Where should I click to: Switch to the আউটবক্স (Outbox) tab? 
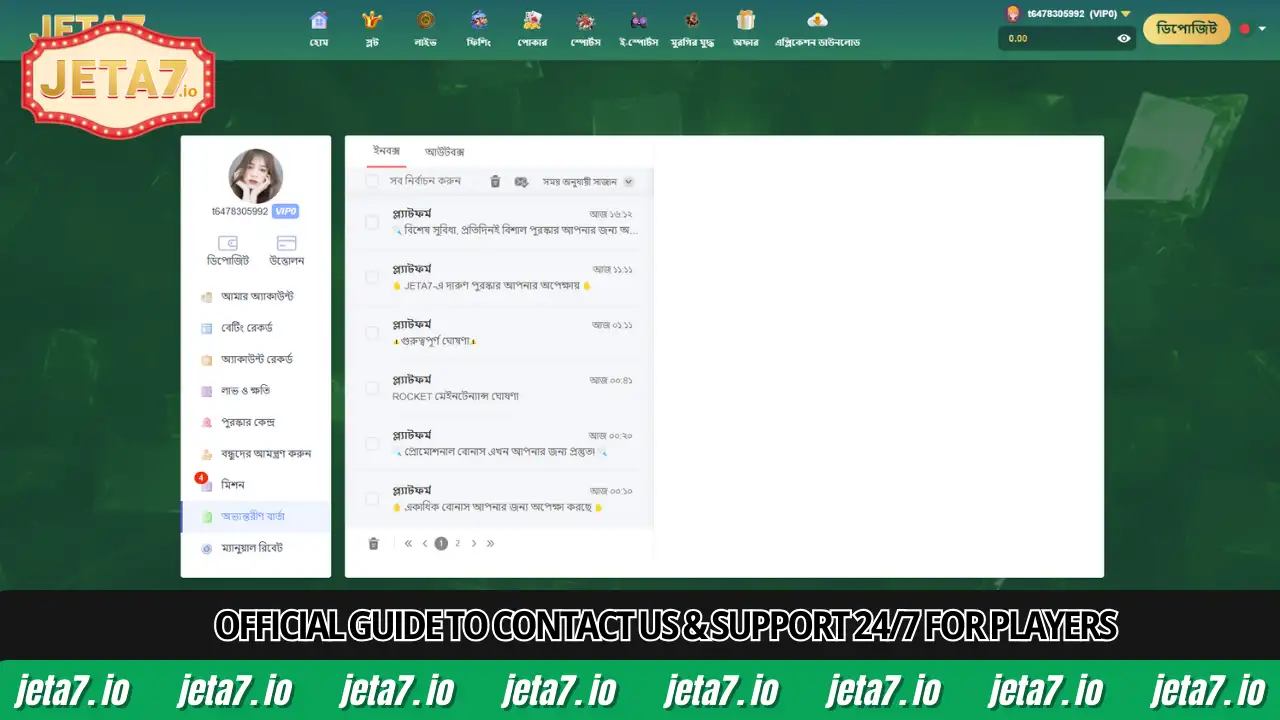click(444, 152)
